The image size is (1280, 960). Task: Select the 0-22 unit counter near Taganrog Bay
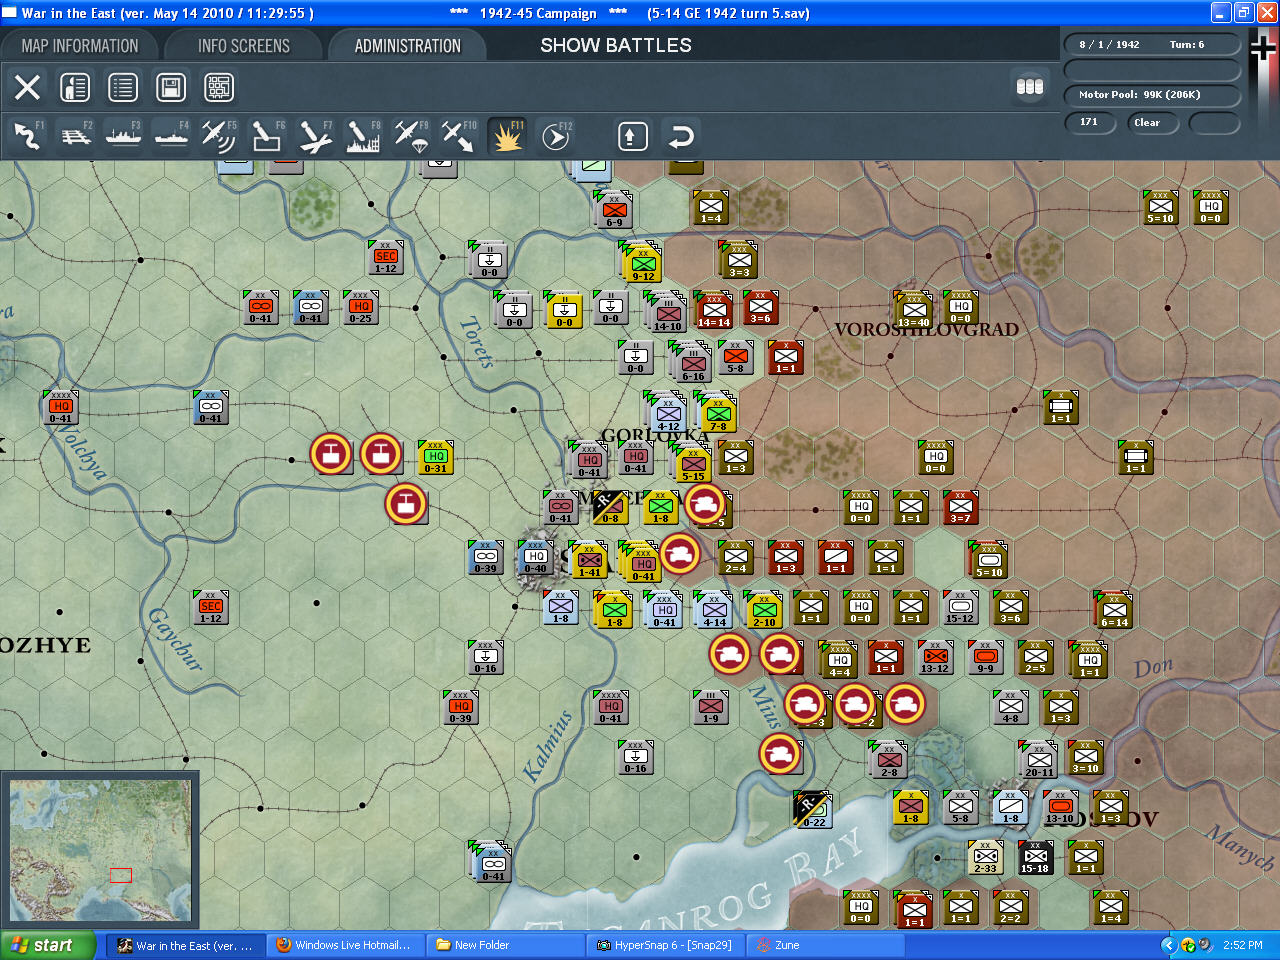point(812,809)
